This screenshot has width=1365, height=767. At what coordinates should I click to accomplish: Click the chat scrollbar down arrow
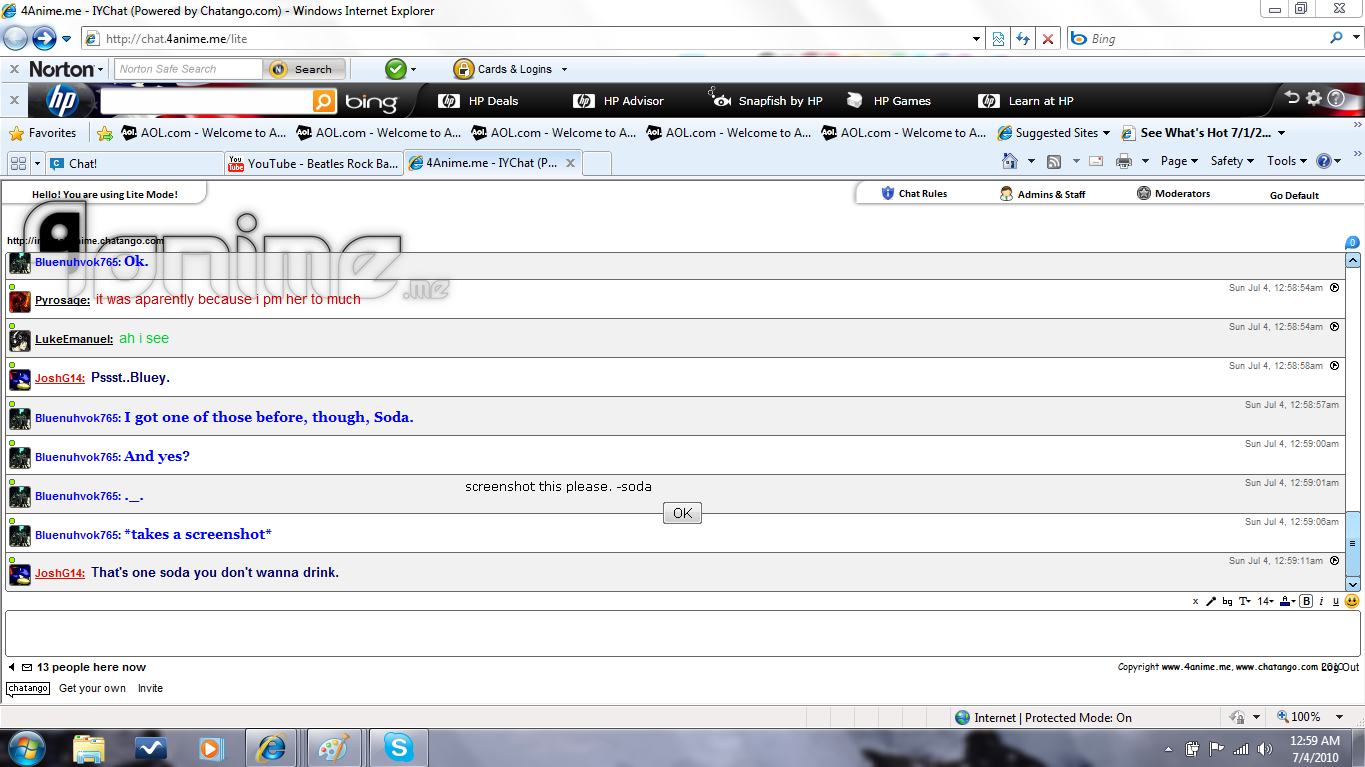(1353, 584)
